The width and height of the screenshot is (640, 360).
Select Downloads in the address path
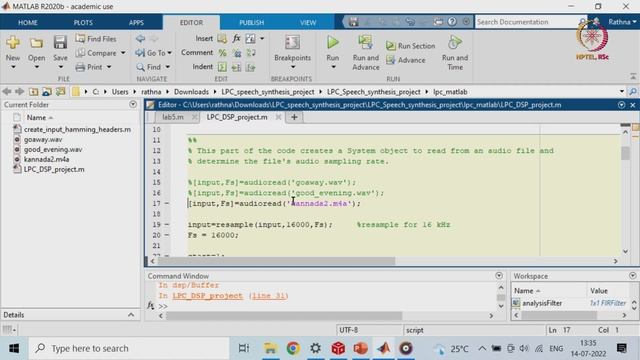(191, 92)
